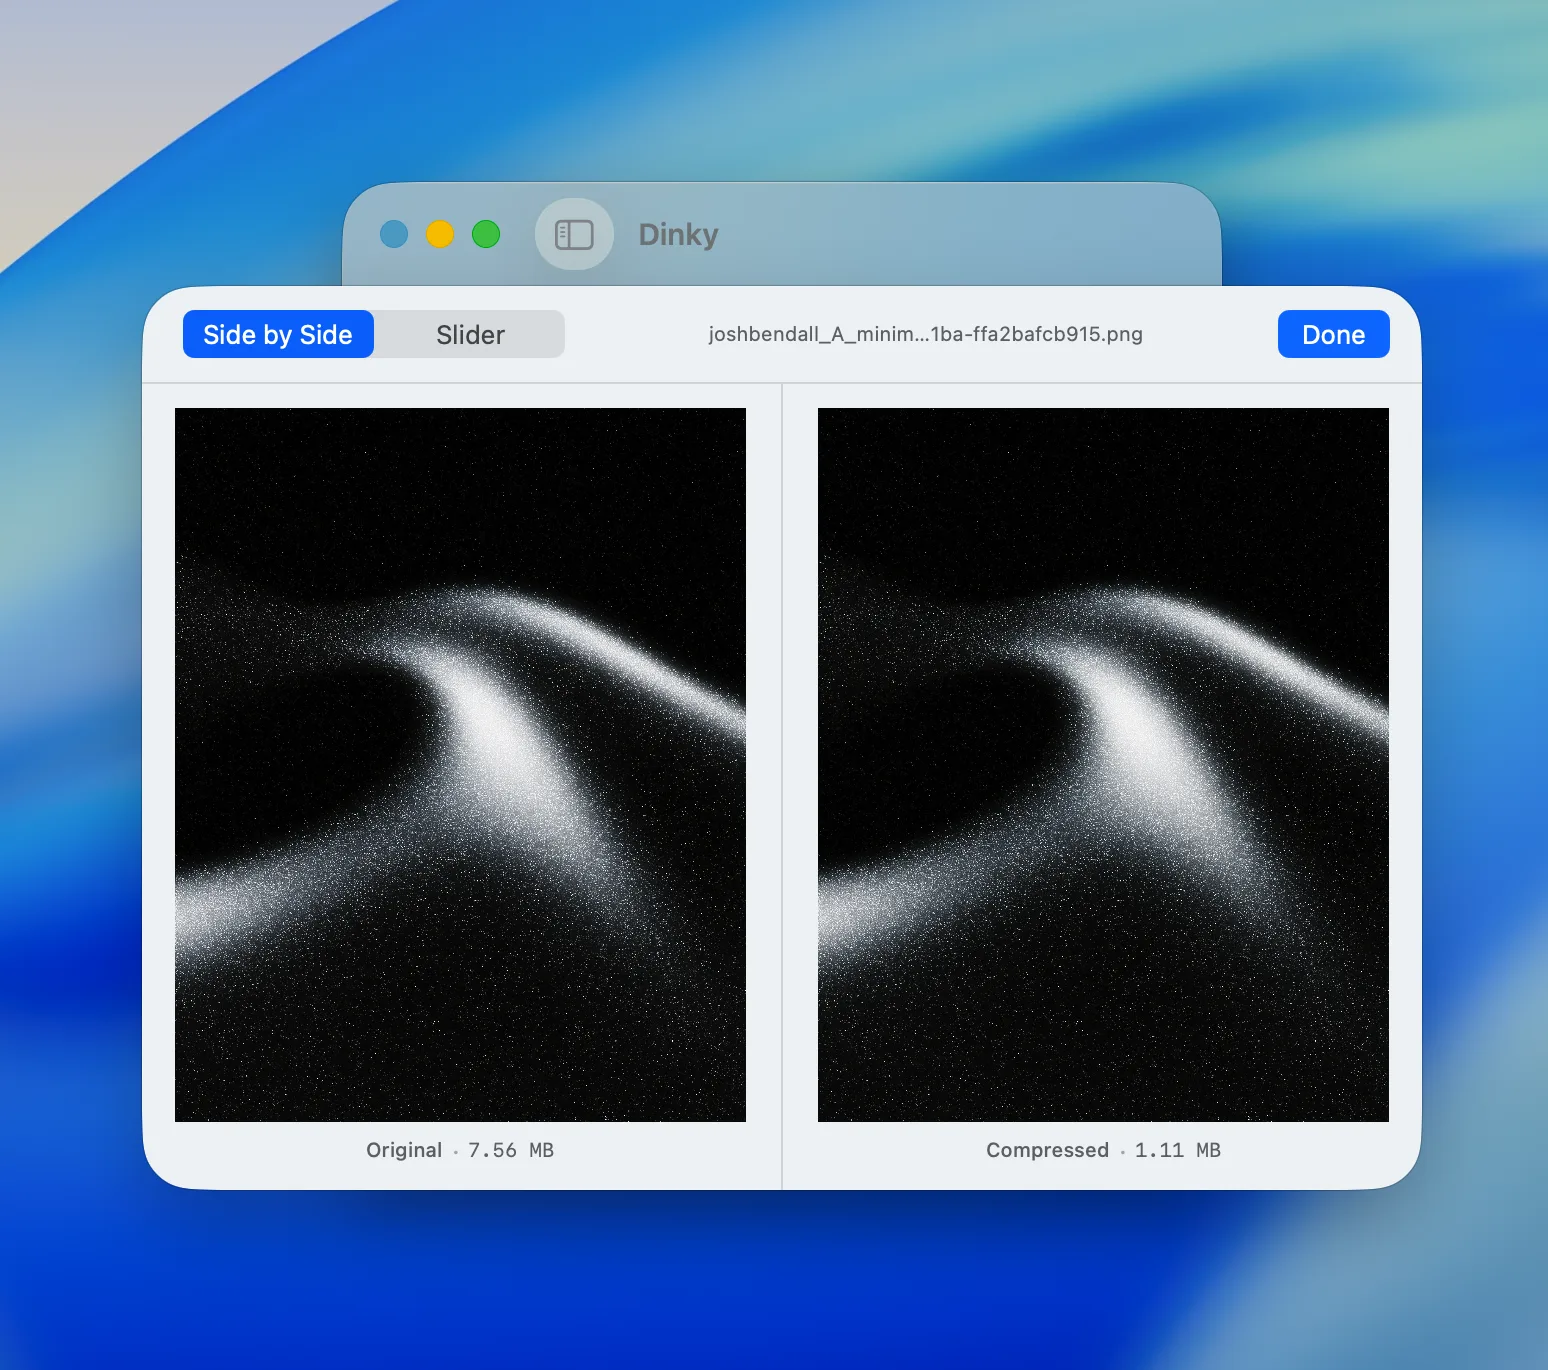Toggle the sidebar icon in Dinky's title bar
The width and height of the screenshot is (1548, 1370).
pos(574,235)
